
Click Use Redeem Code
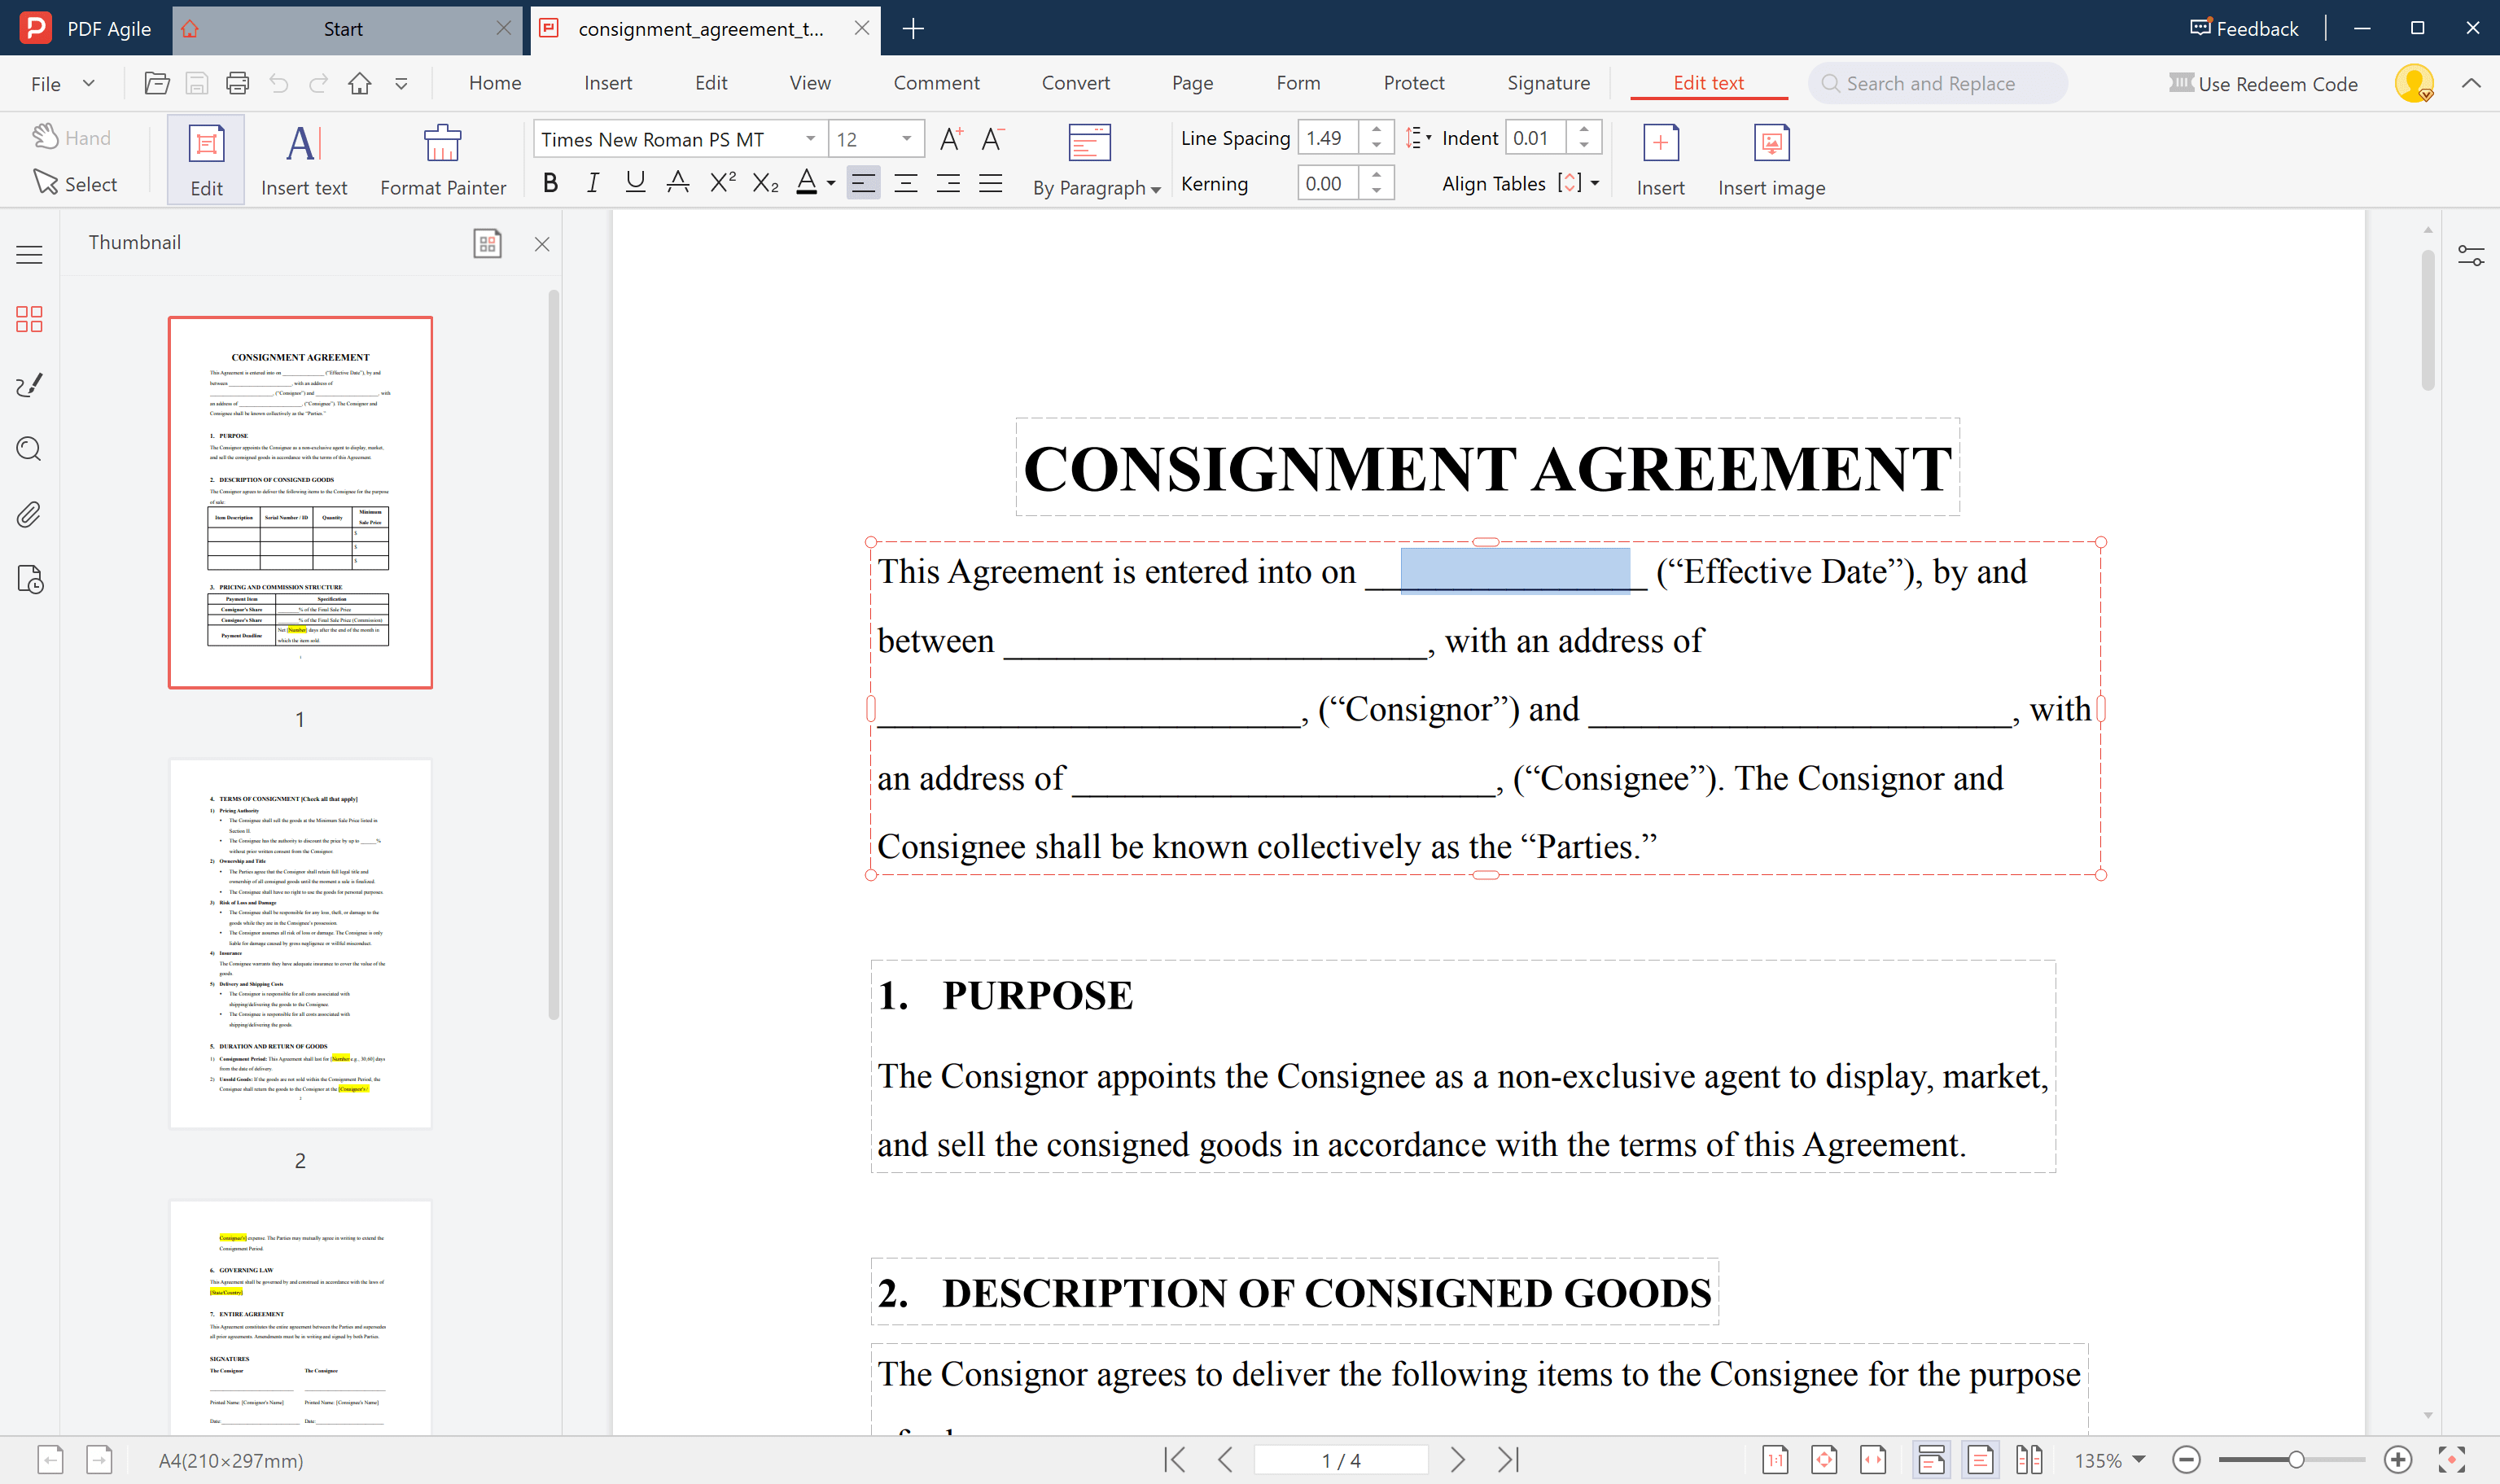[x=2263, y=84]
